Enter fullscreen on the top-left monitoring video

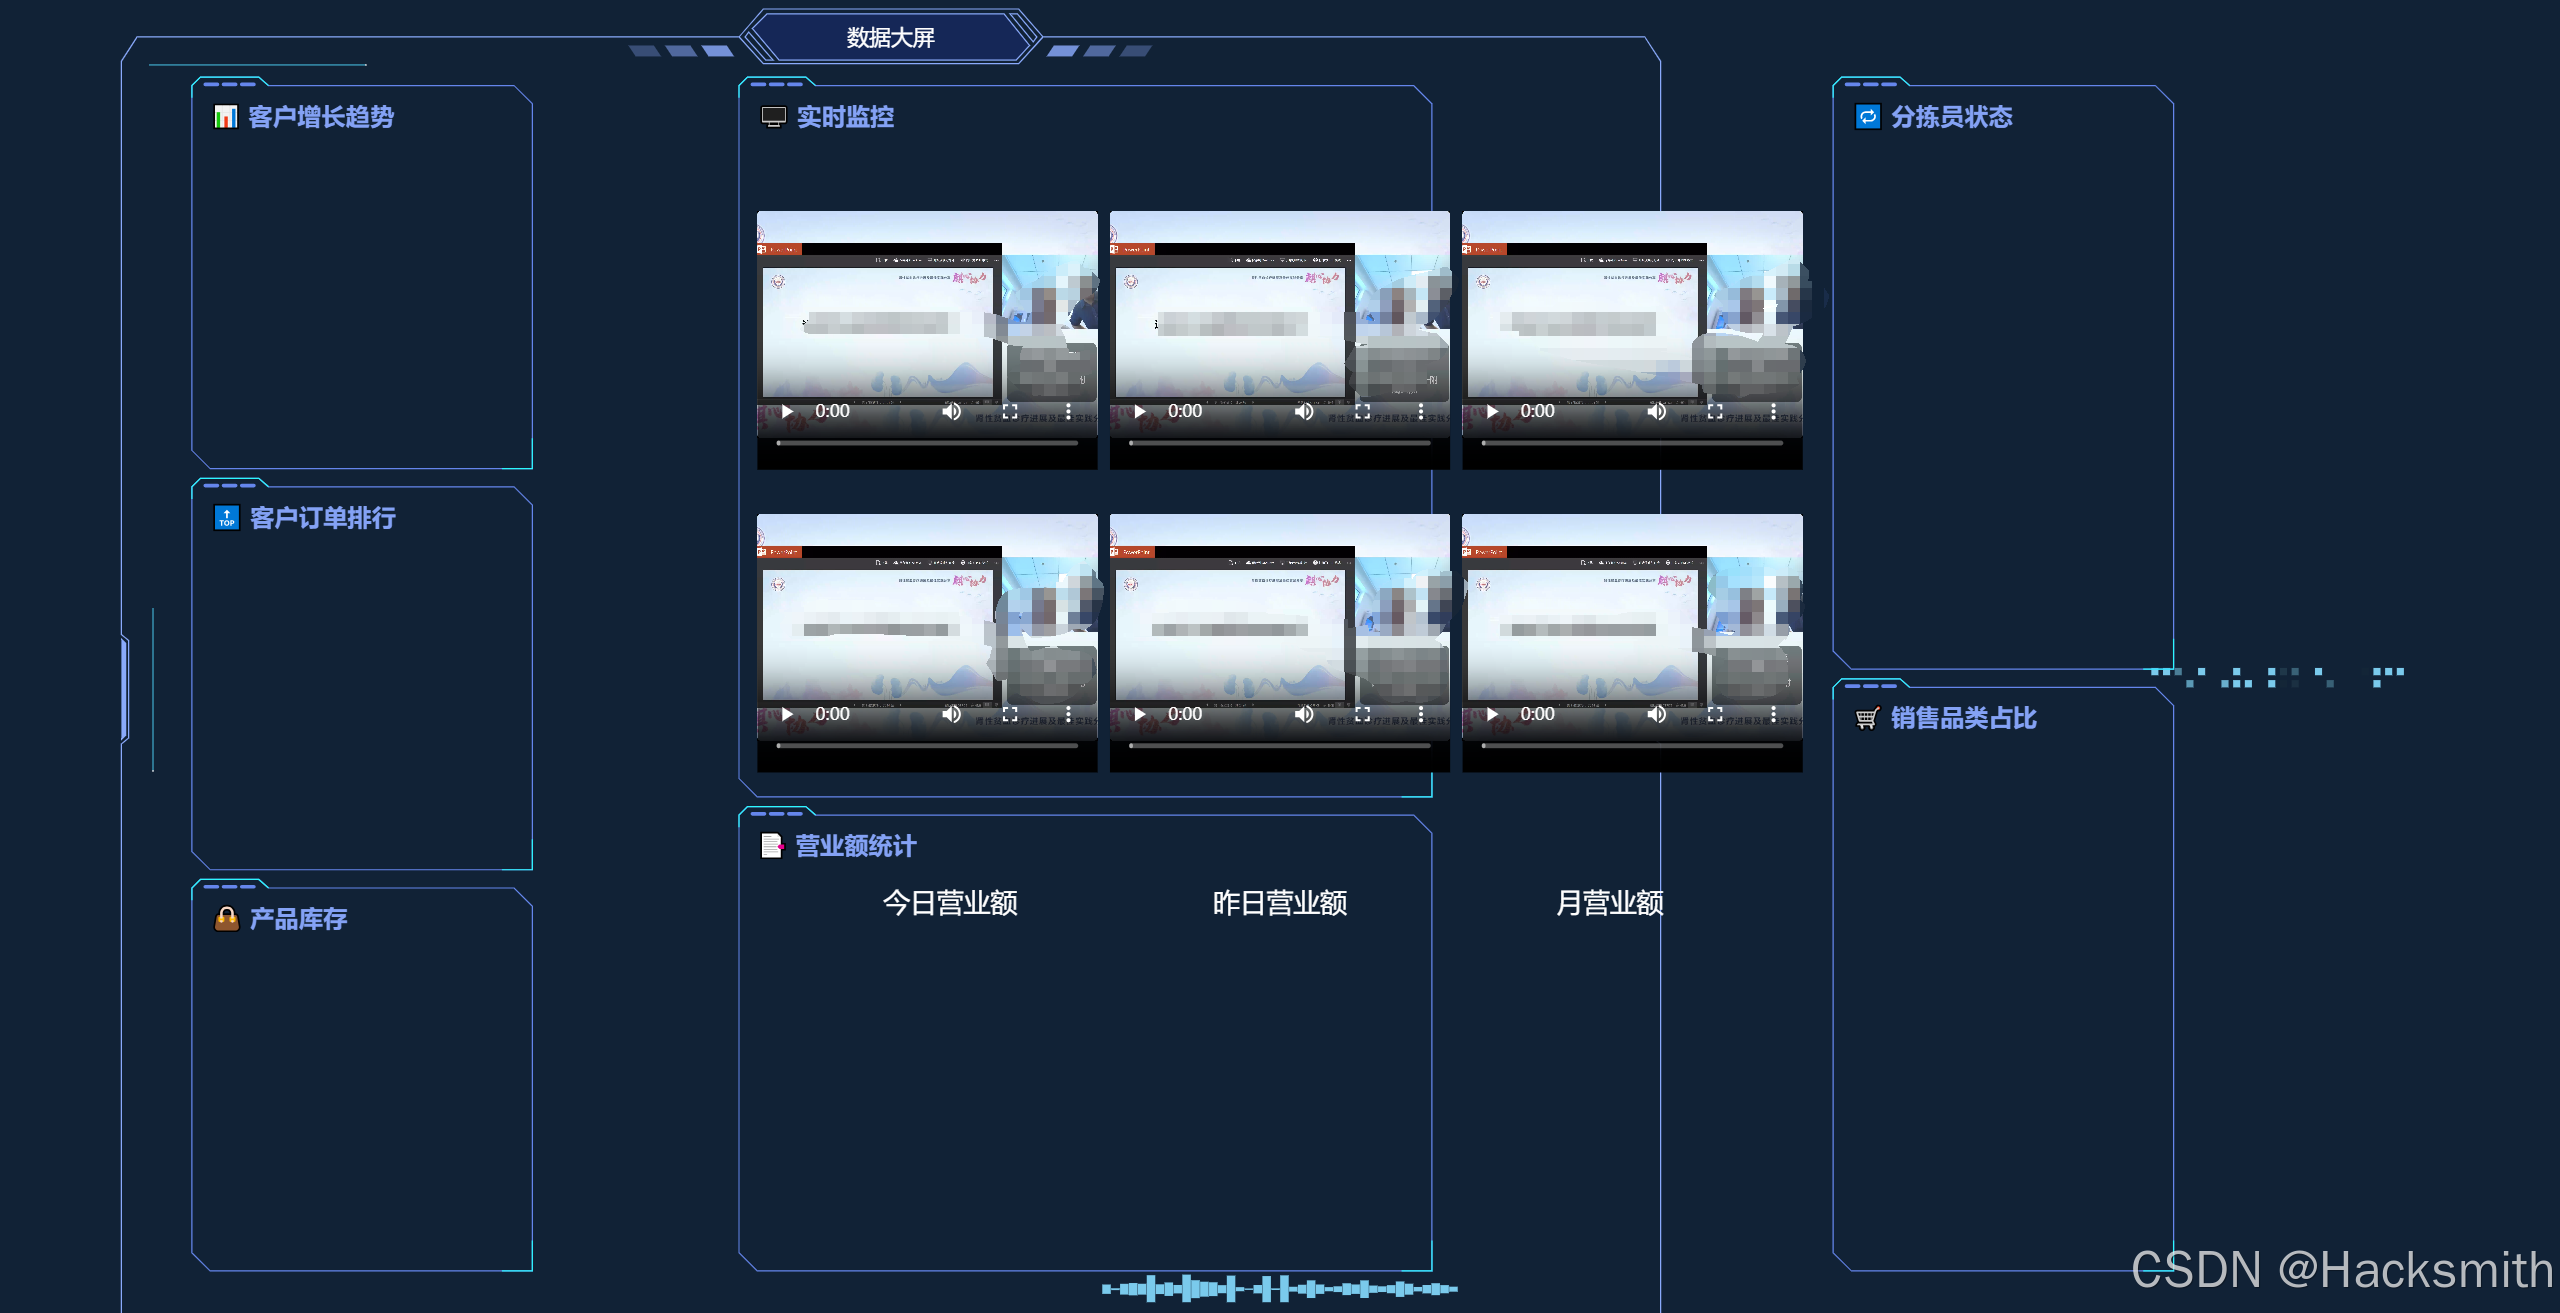[1010, 410]
